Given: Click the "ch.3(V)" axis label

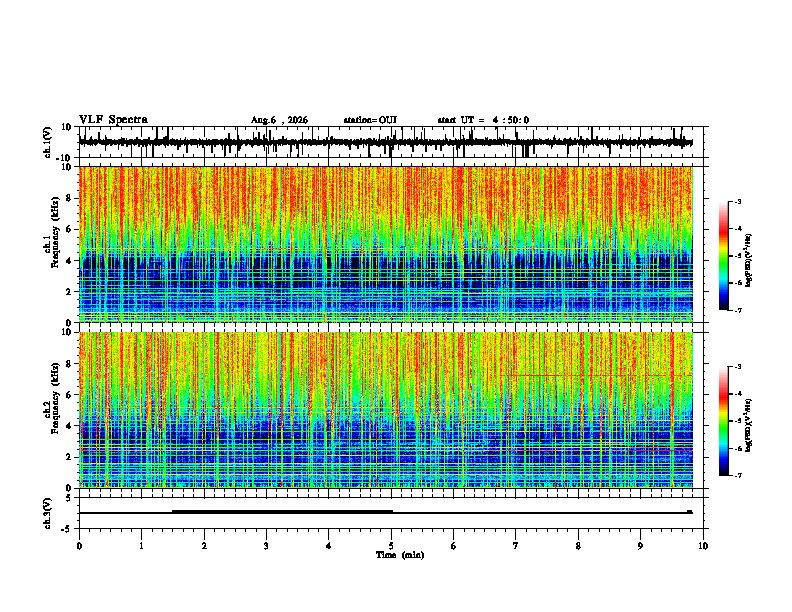Looking at the screenshot, I should click(x=48, y=513).
